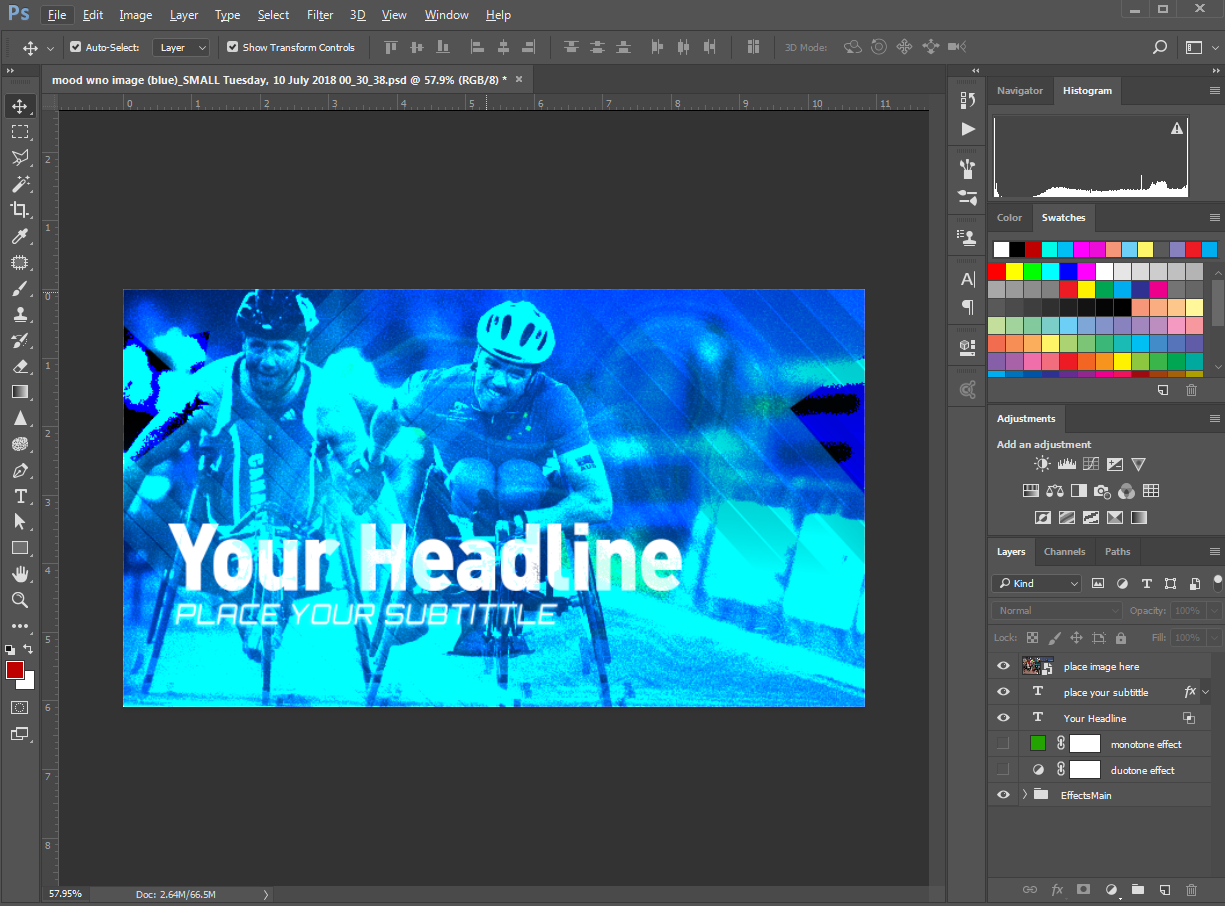
Task: Open the Layers panel flyout menu
Action: tap(1214, 552)
